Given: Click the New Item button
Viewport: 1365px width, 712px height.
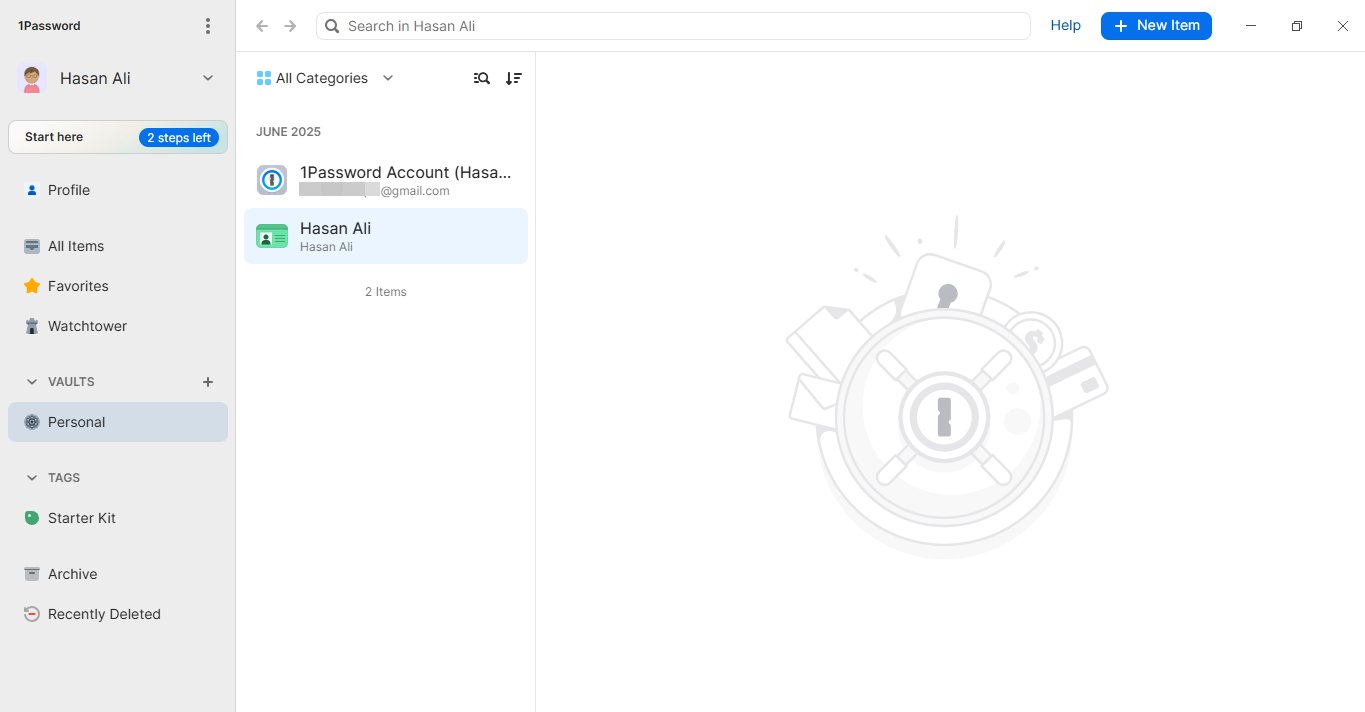Looking at the screenshot, I should point(1156,26).
